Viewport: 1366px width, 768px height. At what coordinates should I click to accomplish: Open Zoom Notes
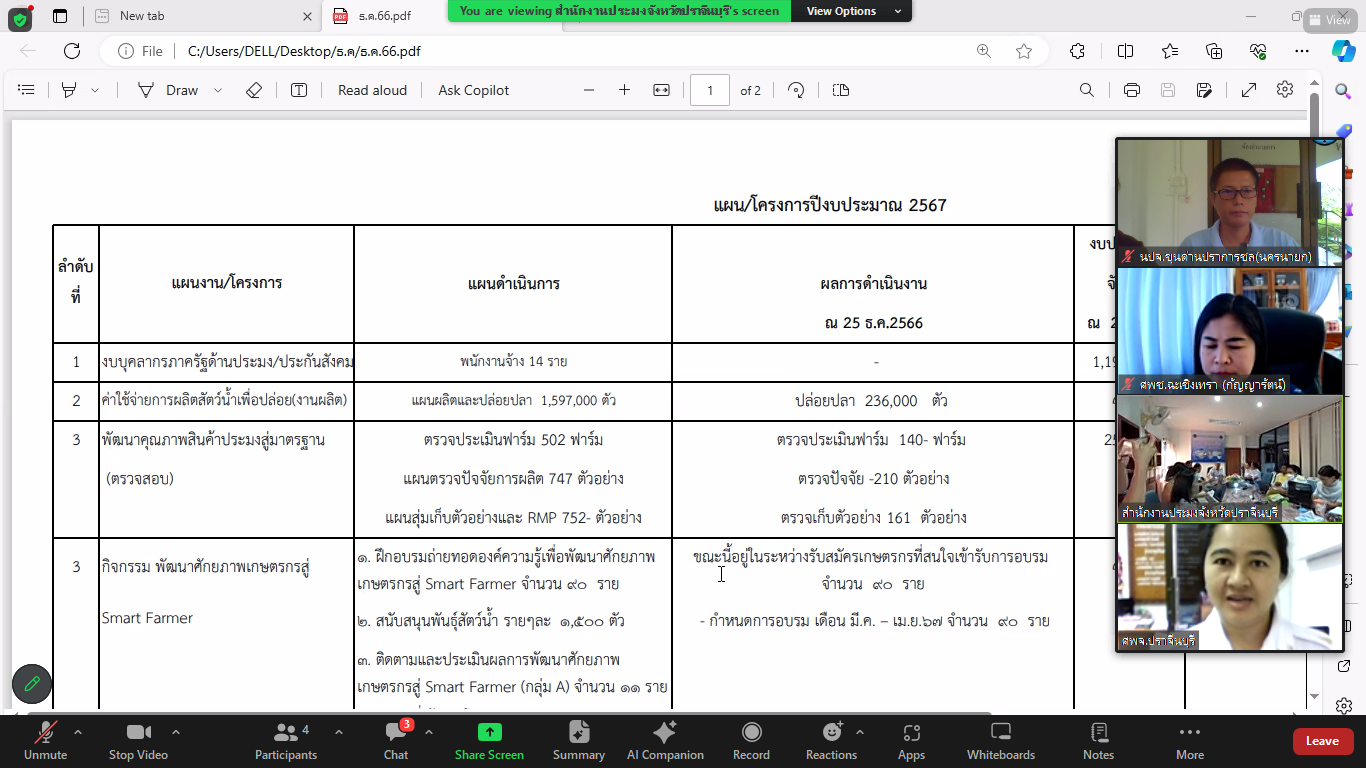click(1098, 741)
